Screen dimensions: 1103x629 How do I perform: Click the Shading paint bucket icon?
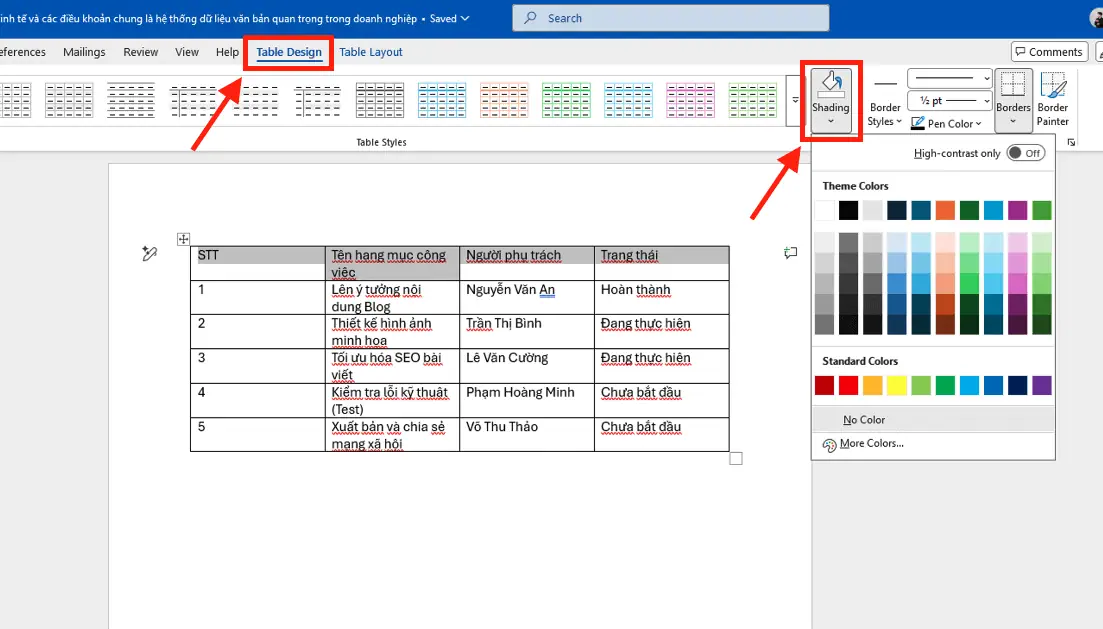[830, 84]
